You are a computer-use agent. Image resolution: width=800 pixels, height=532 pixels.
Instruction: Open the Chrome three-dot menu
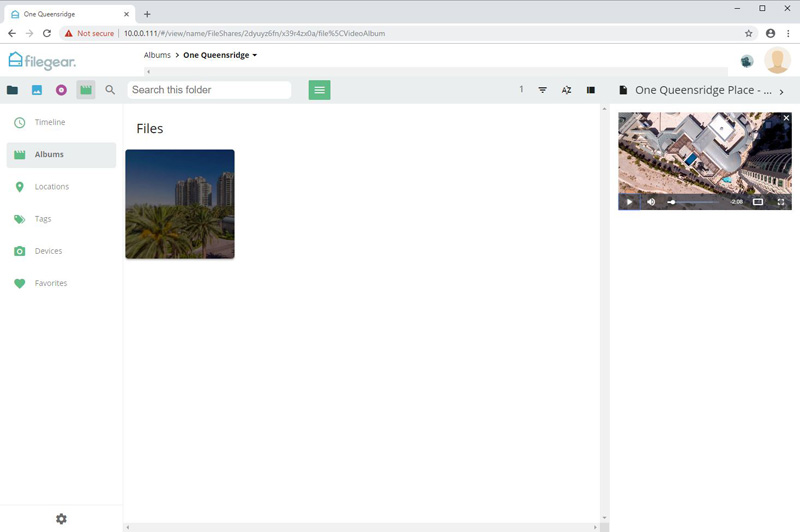788,33
